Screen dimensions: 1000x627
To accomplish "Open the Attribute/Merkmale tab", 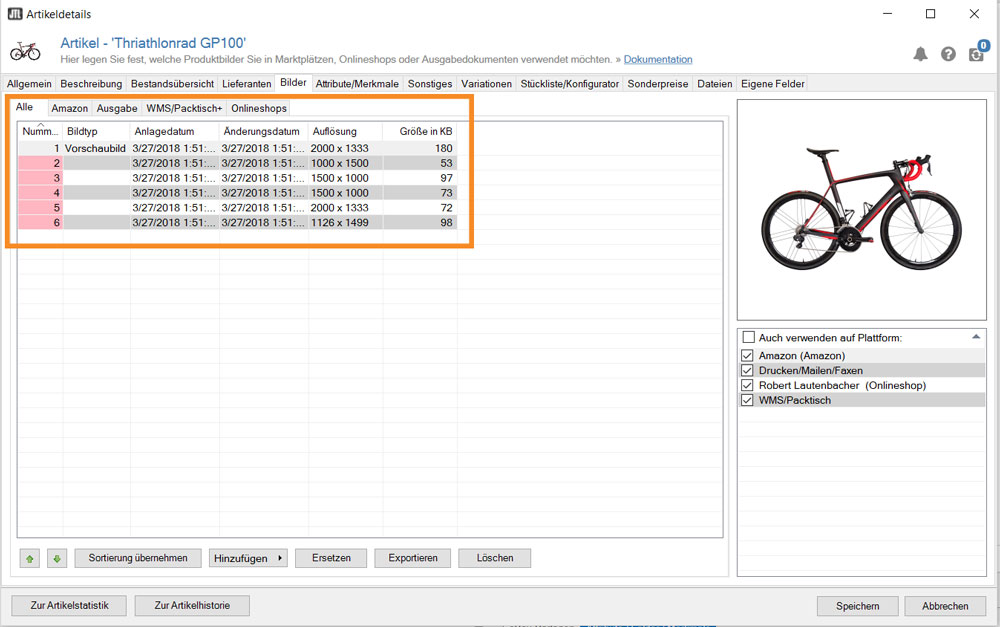I will click(x=357, y=84).
